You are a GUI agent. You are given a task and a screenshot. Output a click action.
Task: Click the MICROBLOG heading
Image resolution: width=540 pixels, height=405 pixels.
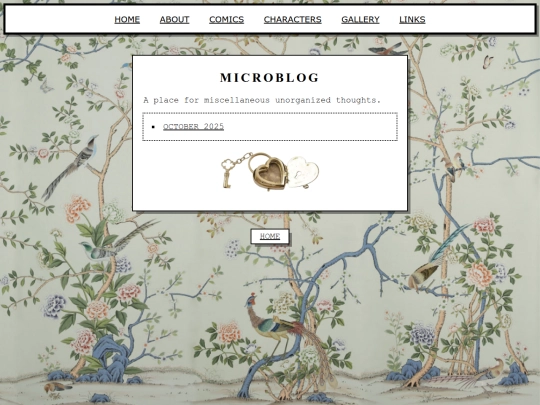tap(270, 77)
